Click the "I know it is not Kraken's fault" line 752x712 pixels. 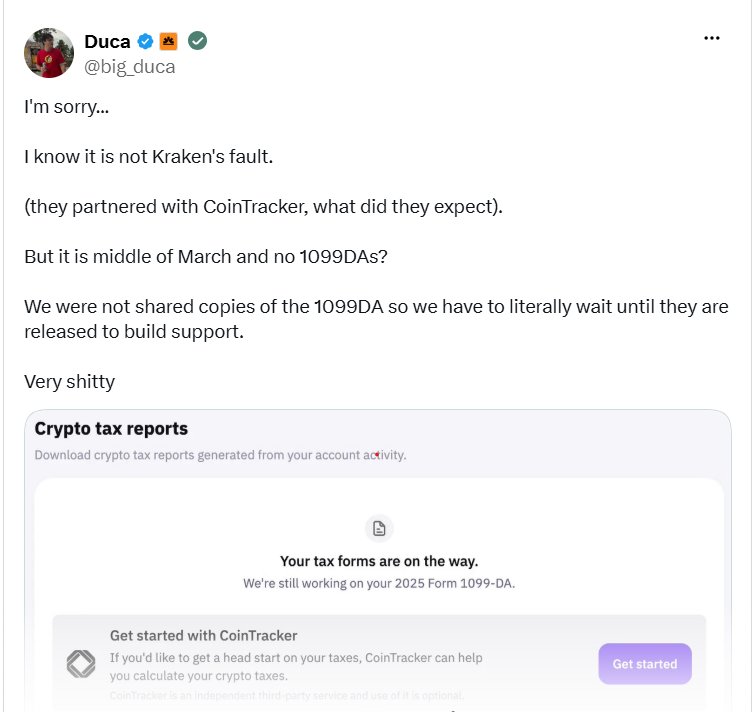coord(149,157)
